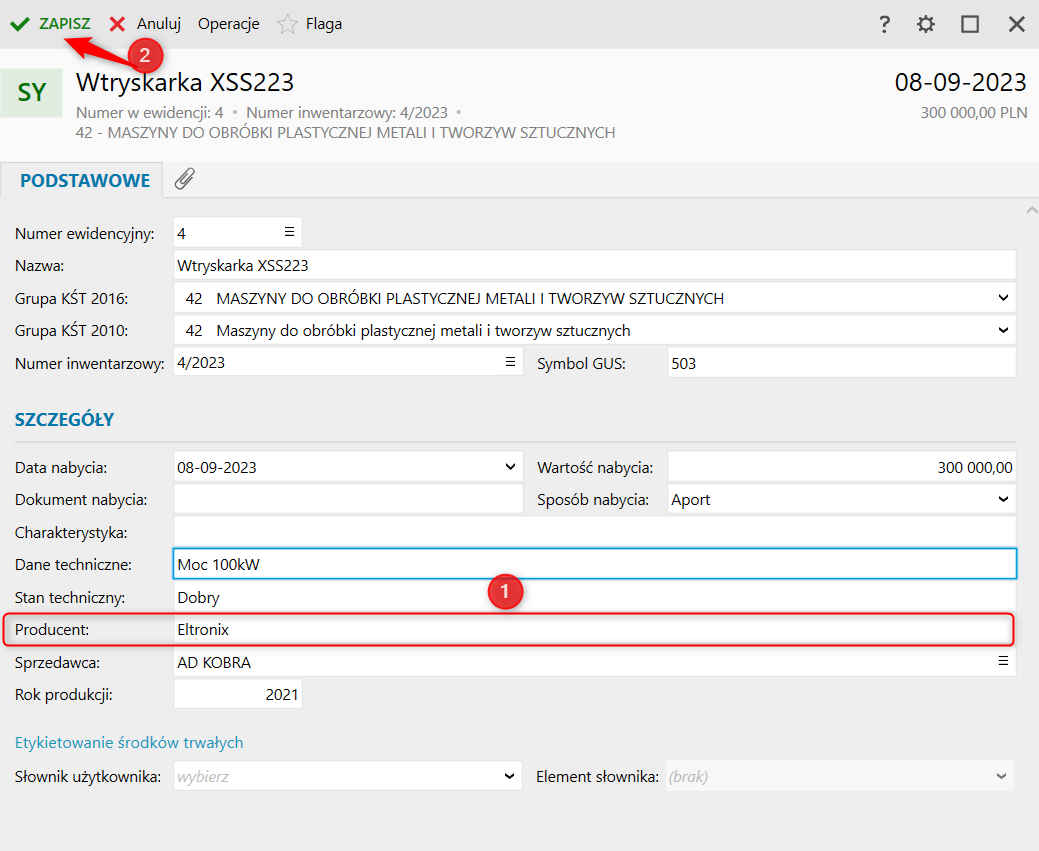Screen dimensions: 1039x851
Task: Open the Operacje menu
Action: click(228, 24)
